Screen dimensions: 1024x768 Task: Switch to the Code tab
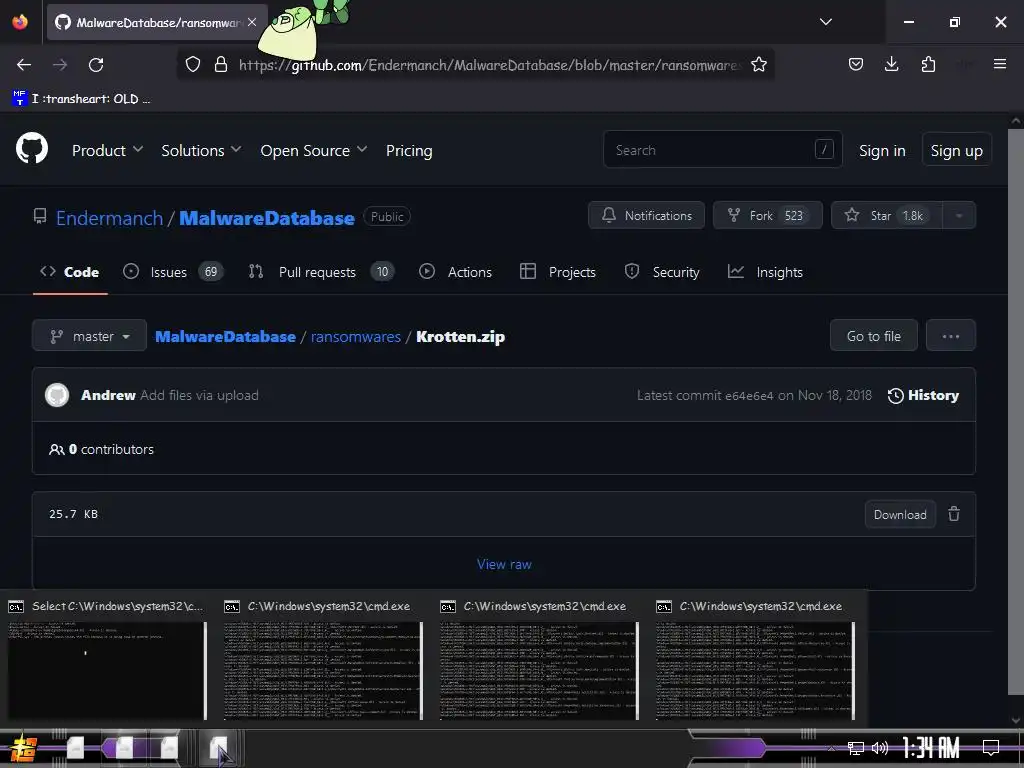coord(70,272)
